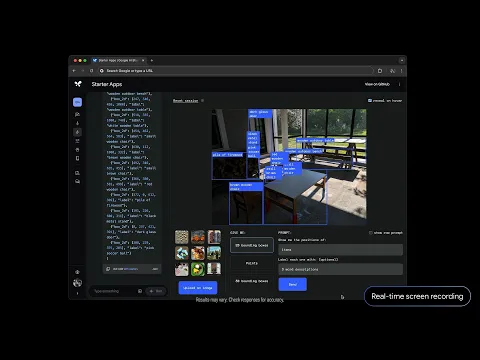The height and width of the screenshot is (360, 480).
Task: Open the three-dot menu beside View on GitHub
Action: 399,84
